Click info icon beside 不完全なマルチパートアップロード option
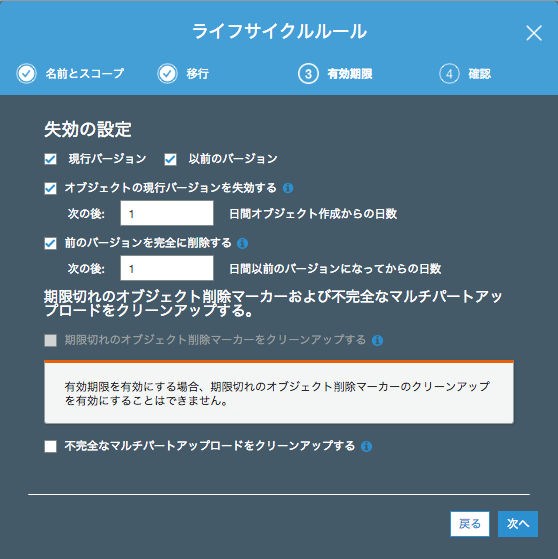 366,446
